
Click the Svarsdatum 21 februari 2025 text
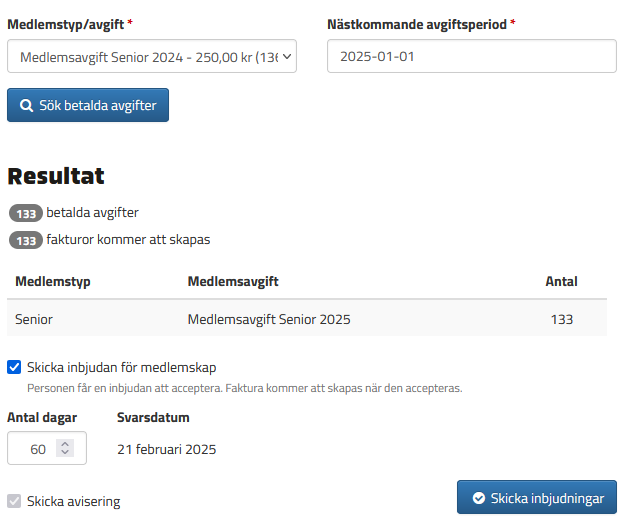166,449
